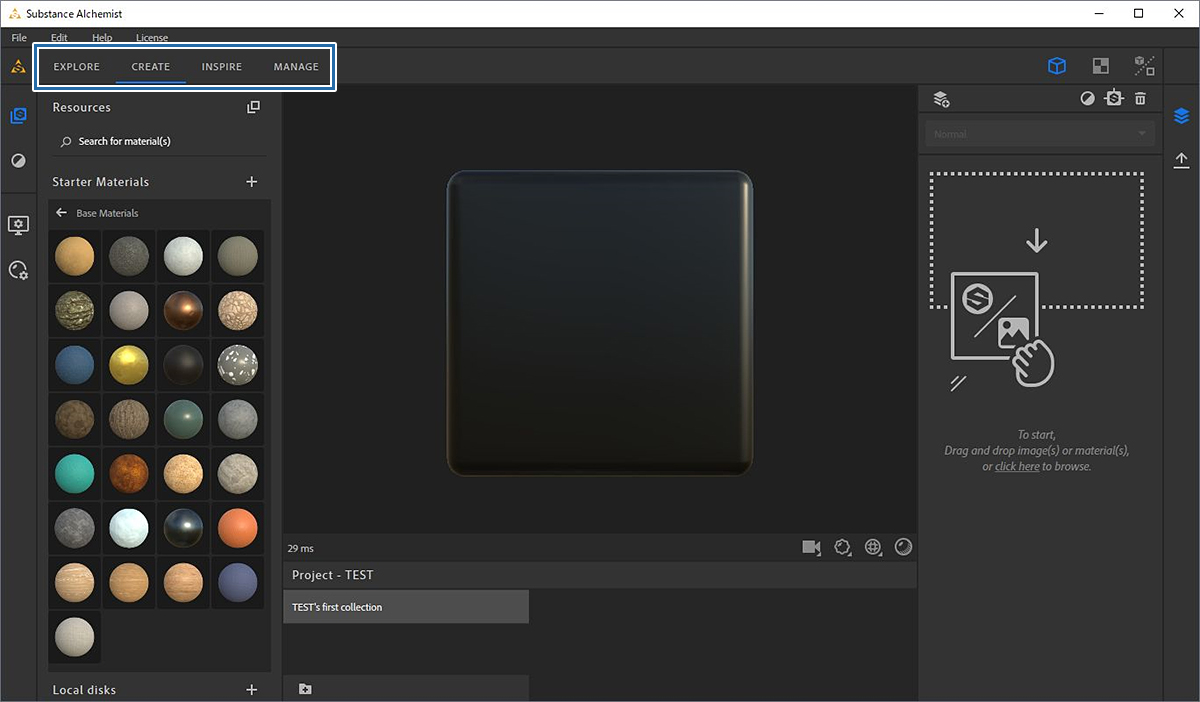Select the bright orange material thumbnail

point(237,528)
